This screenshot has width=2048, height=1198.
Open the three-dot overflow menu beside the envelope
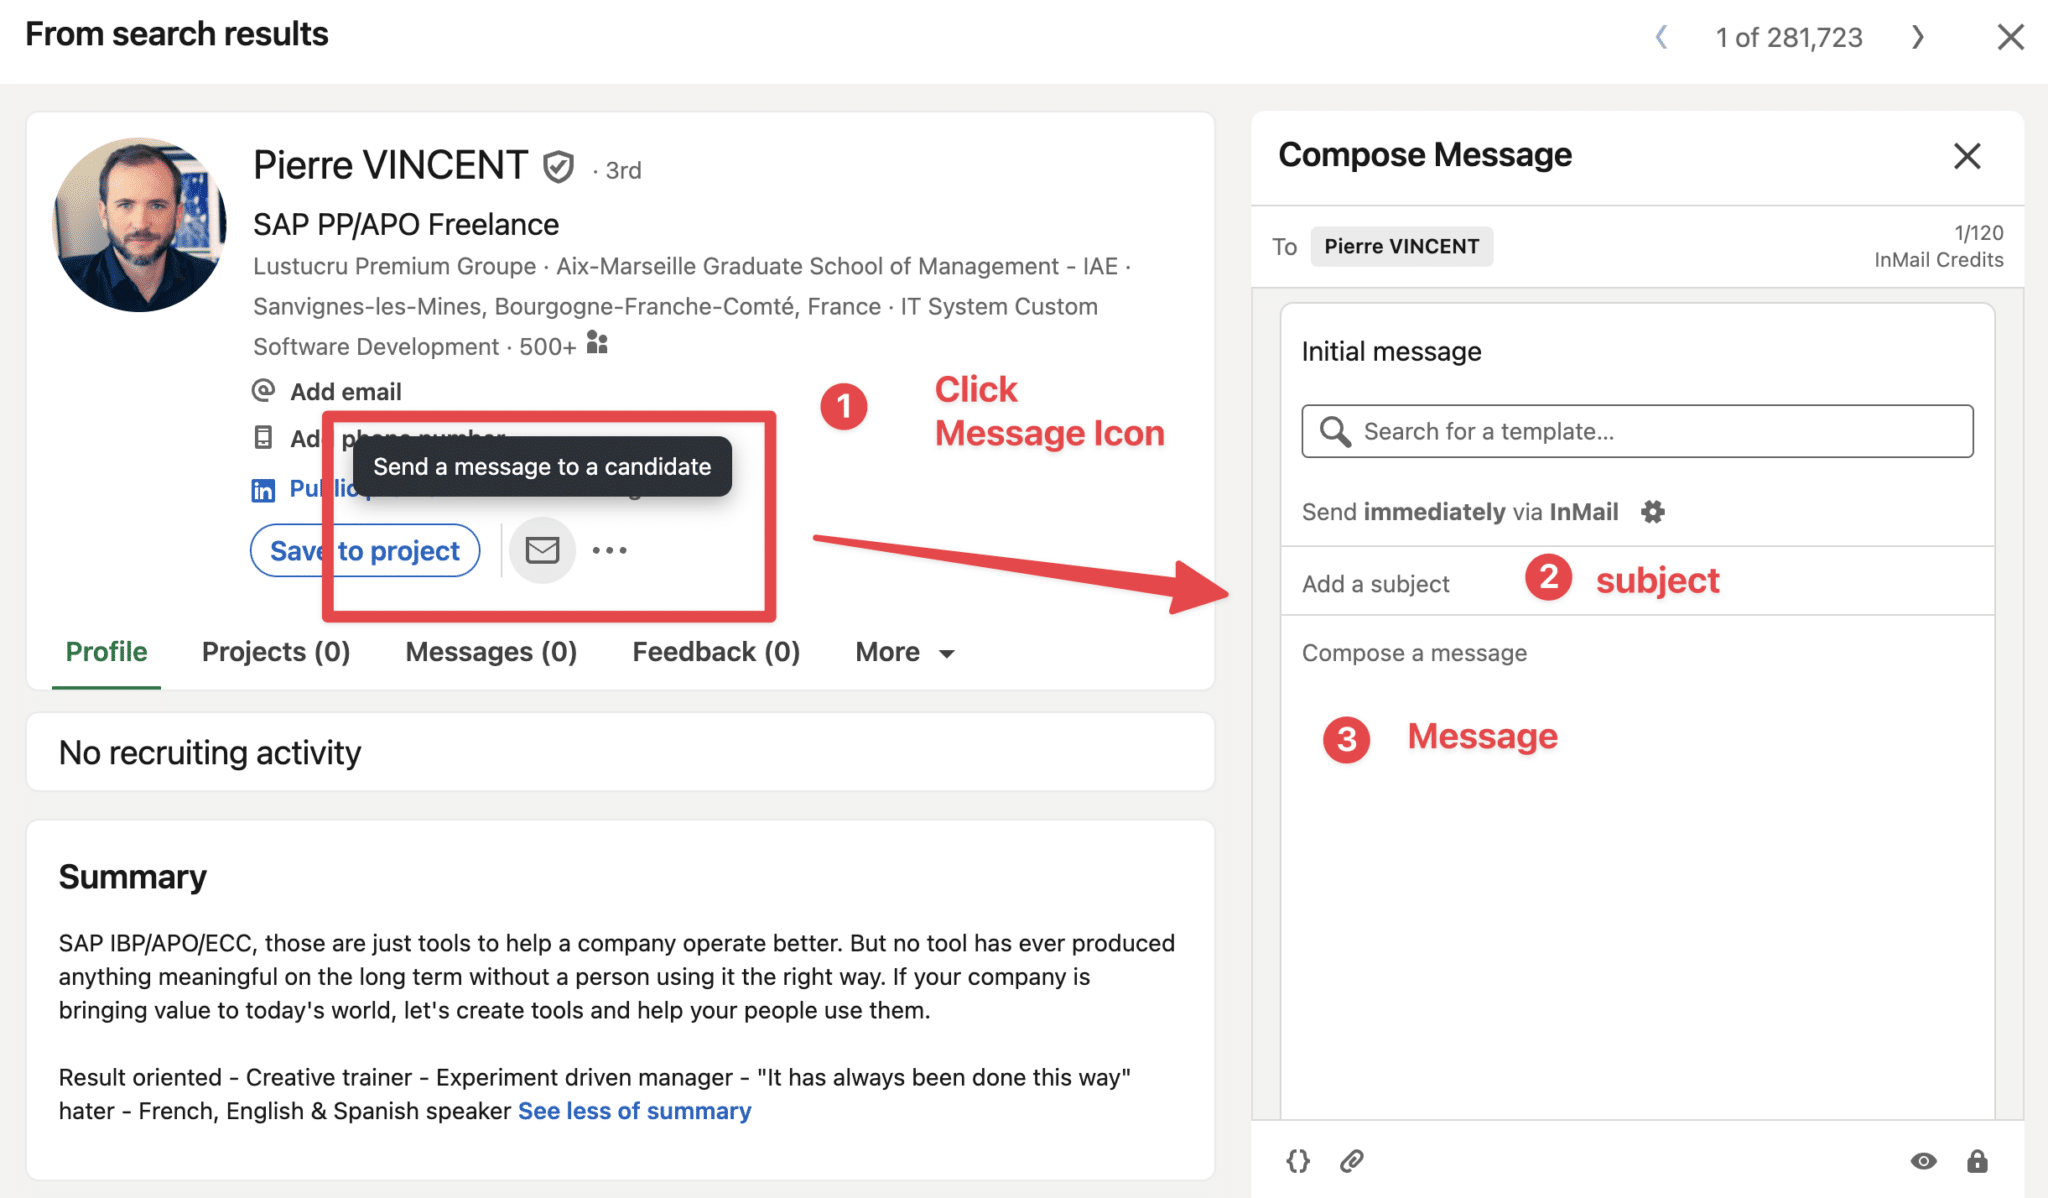[x=610, y=549]
